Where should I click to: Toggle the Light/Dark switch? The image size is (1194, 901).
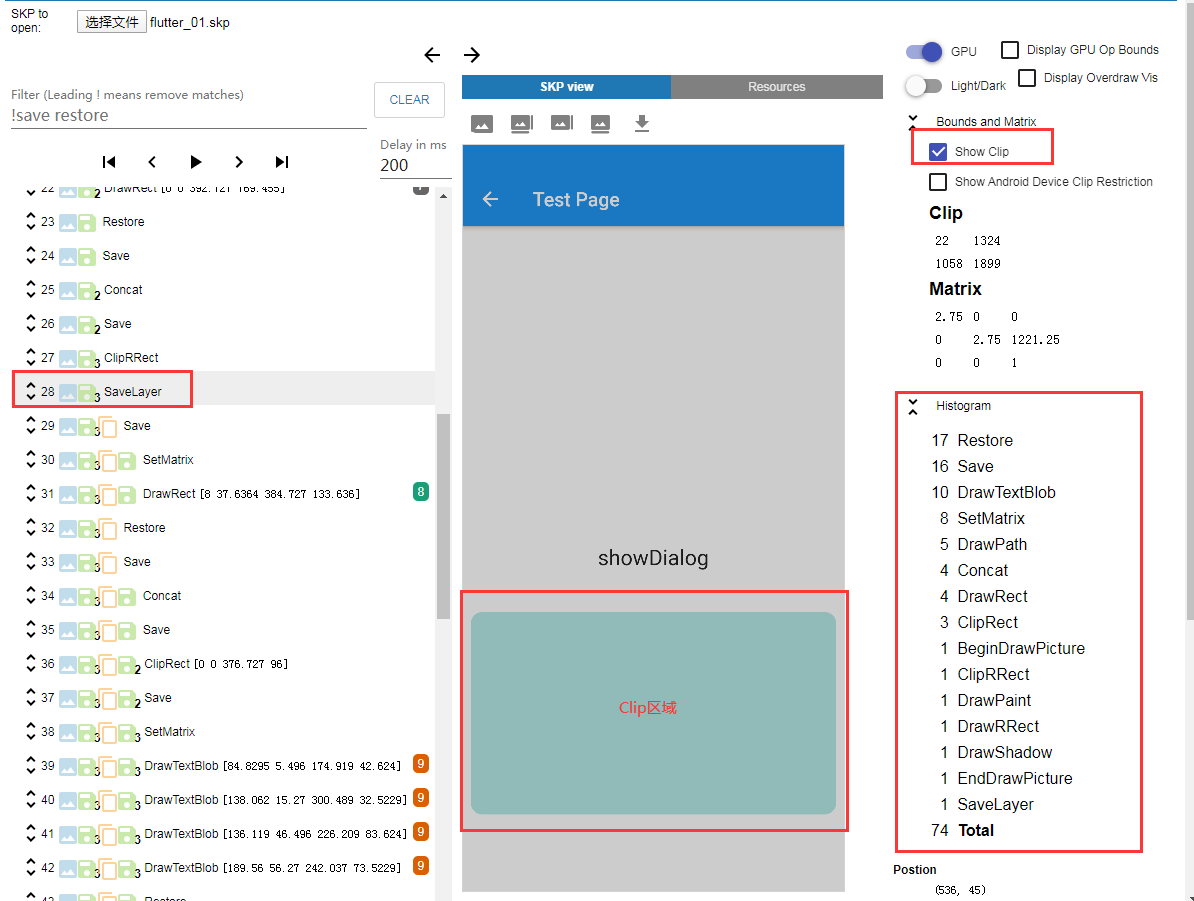tap(924, 85)
